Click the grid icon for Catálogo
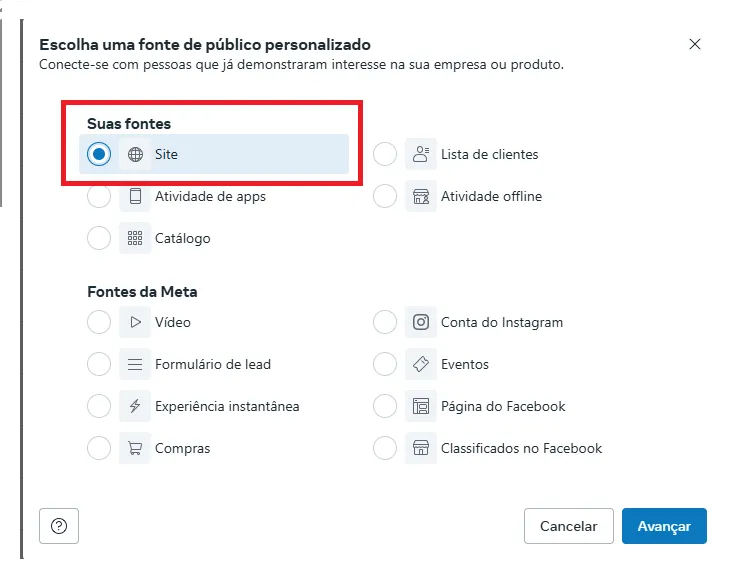 [x=135, y=238]
